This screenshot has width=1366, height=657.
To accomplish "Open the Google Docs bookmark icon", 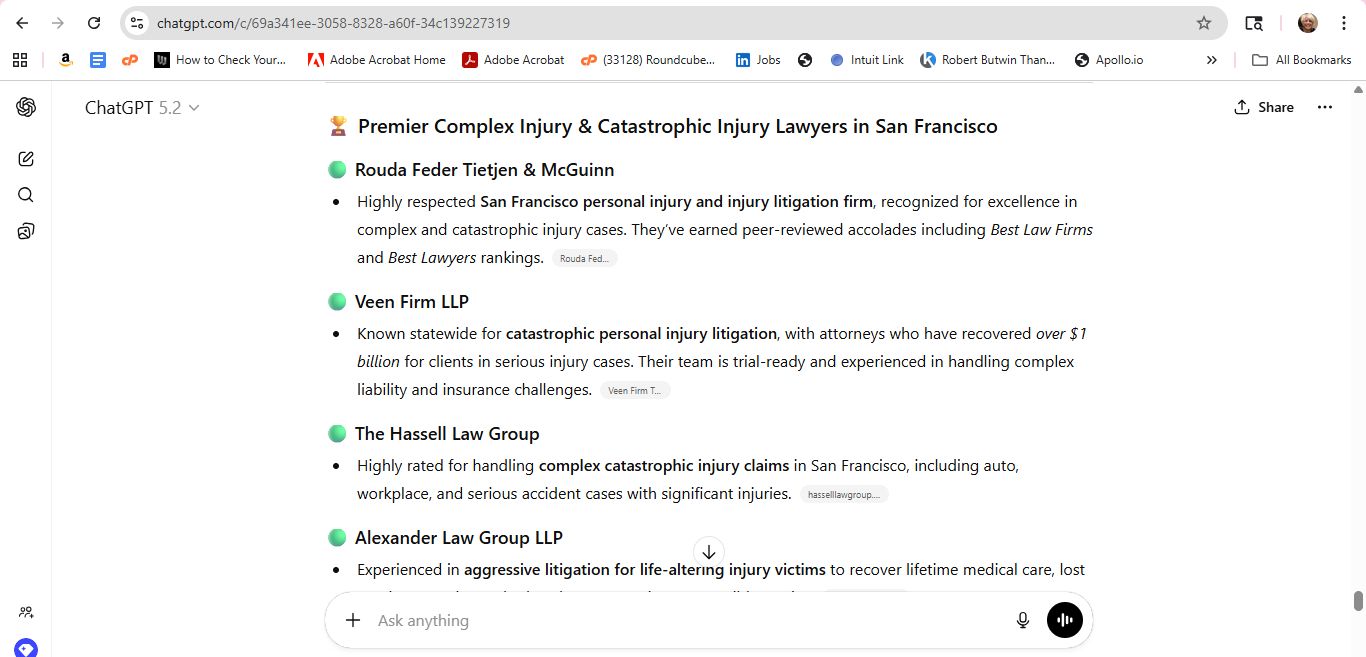I will pyautogui.click(x=98, y=60).
